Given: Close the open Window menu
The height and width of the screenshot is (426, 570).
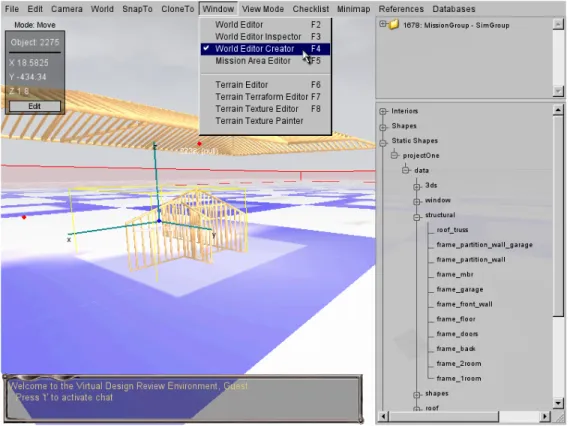Looking at the screenshot, I should coord(218,9).
